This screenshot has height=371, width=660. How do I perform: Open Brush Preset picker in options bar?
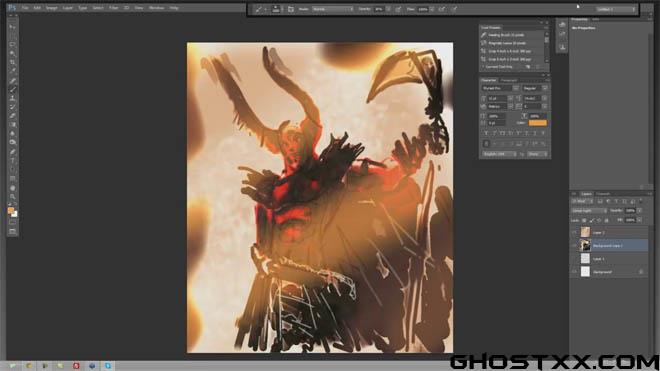276,9
